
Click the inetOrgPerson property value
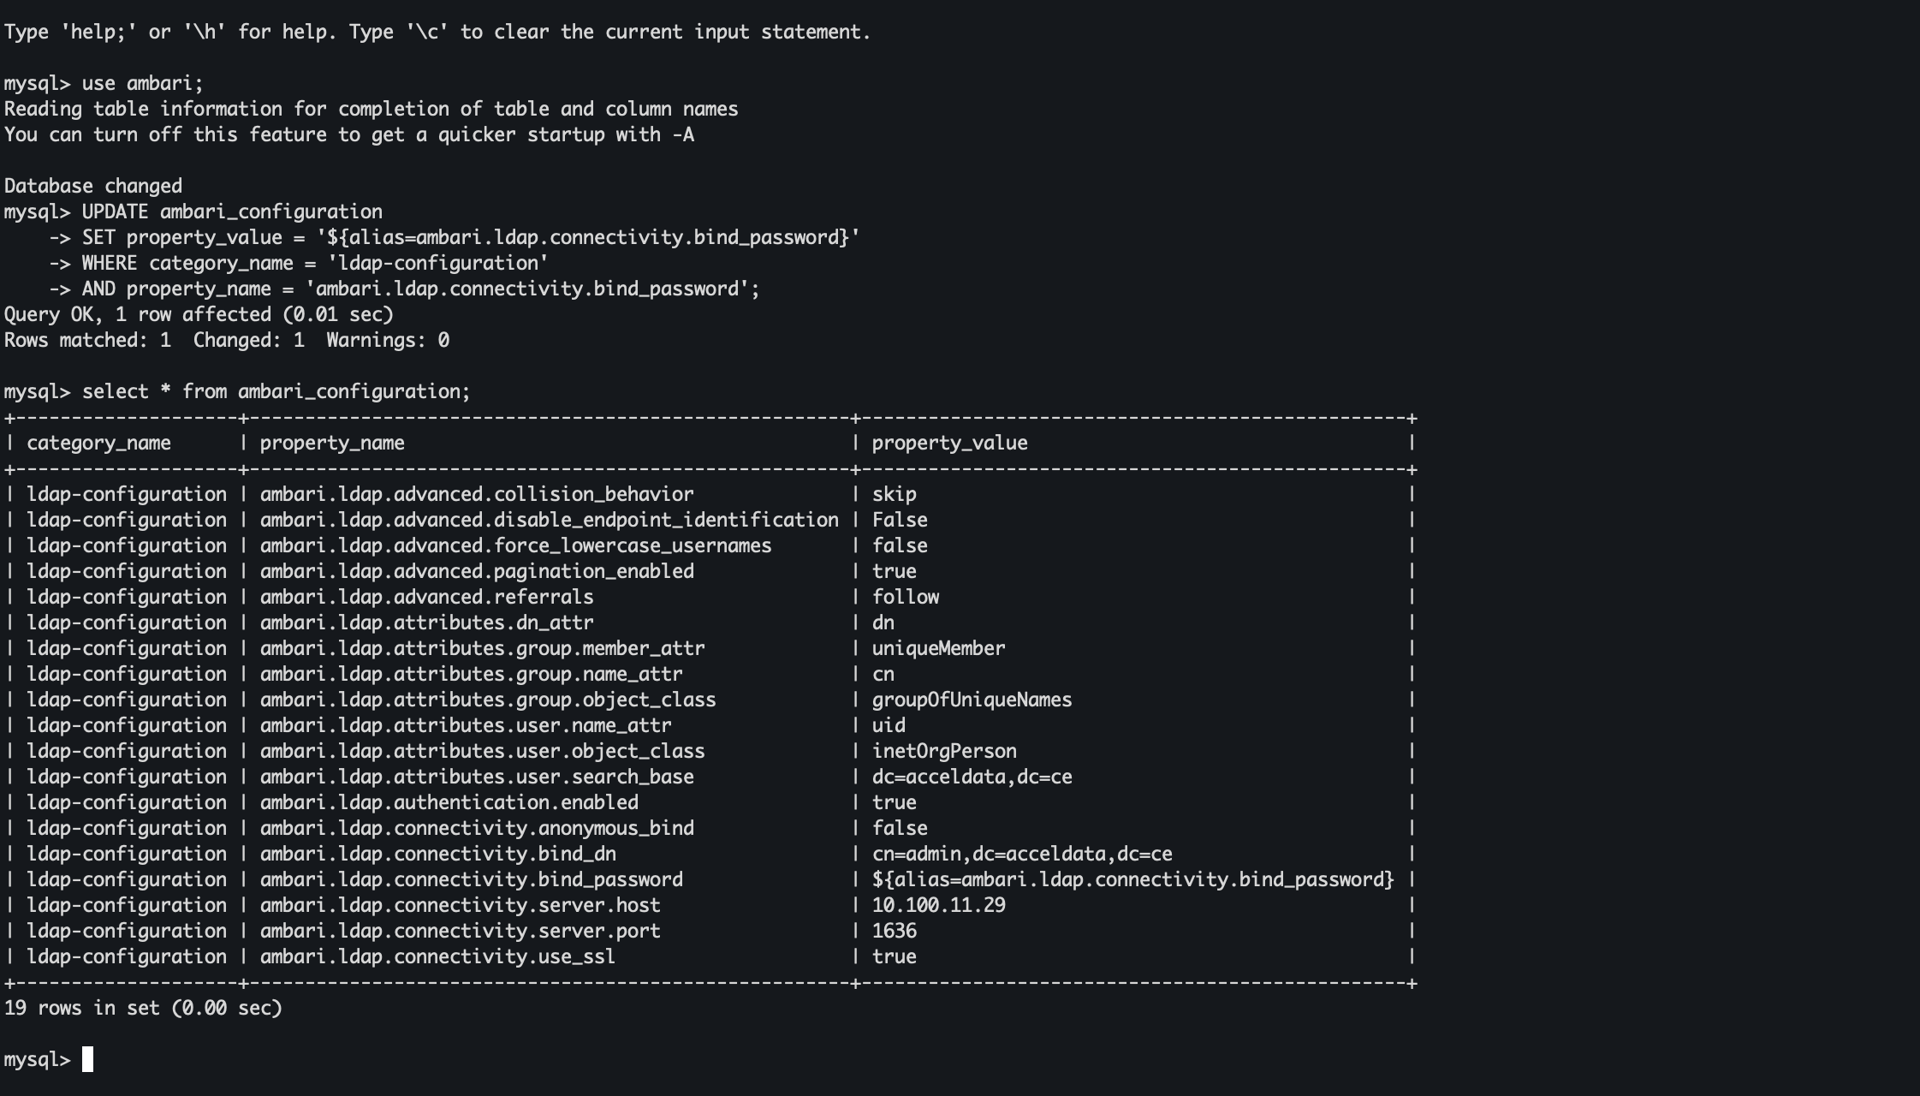tap(944, 751)
